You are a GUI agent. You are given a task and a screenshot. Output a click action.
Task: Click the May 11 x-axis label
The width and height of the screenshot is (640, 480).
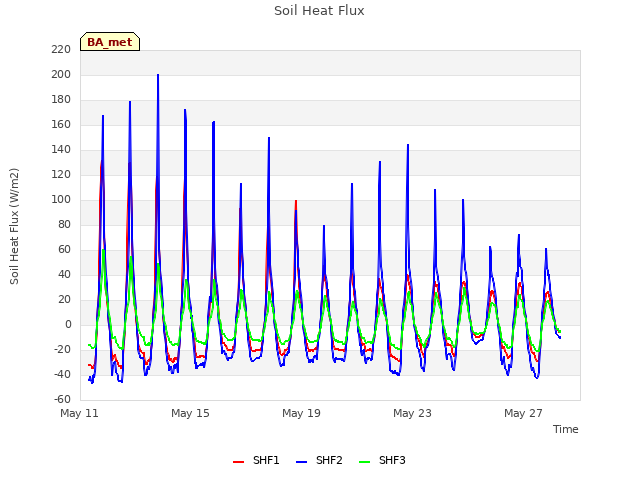tap(79, 413)
